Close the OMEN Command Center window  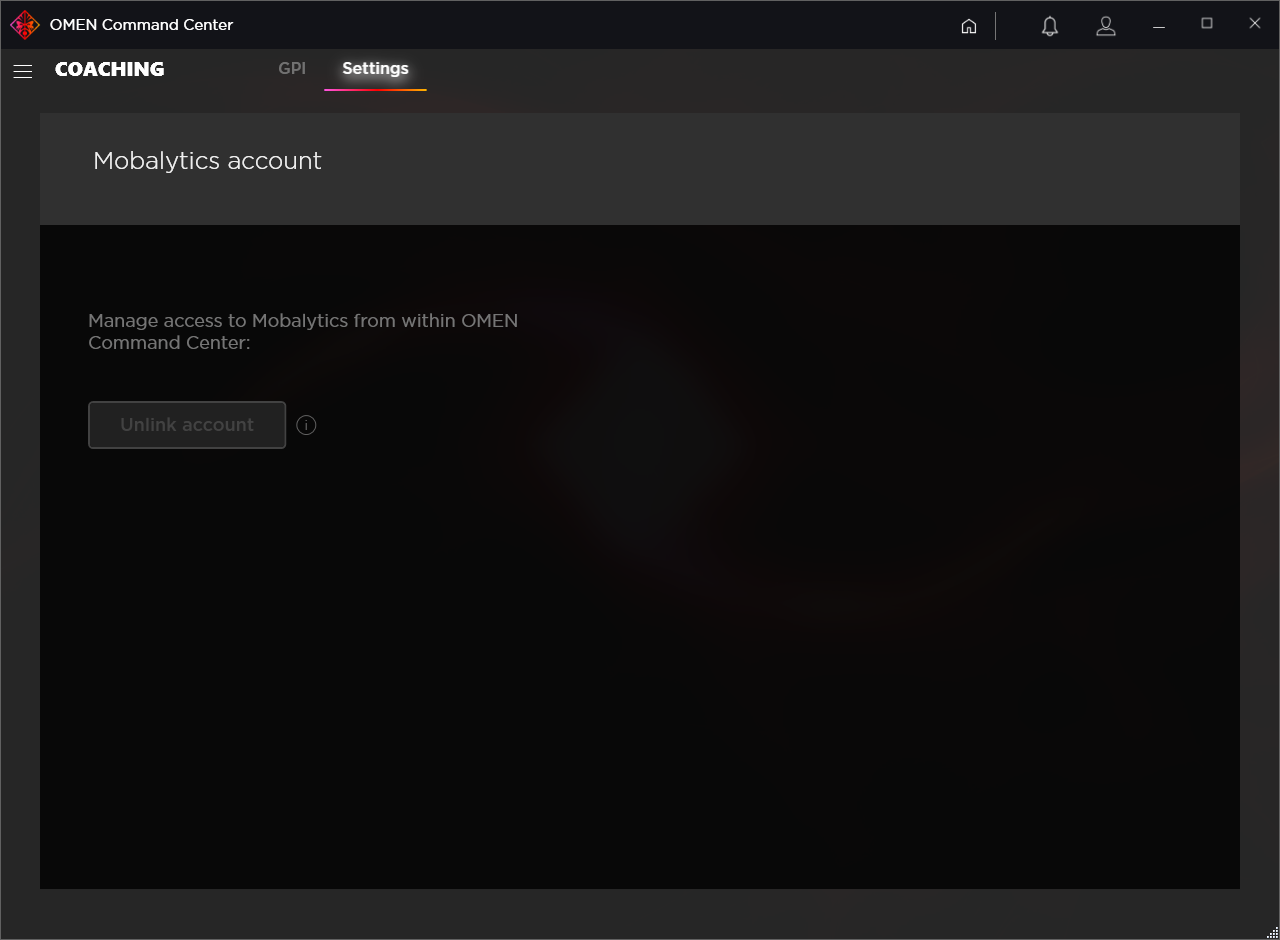[1255, 24]
